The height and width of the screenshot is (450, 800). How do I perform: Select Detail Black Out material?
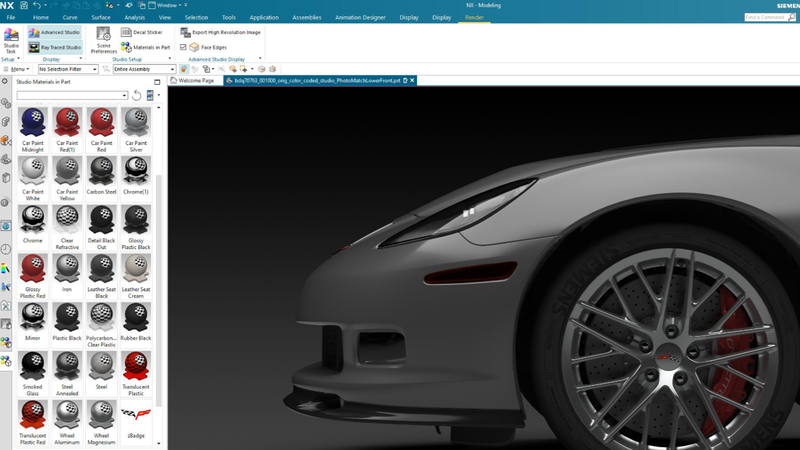[102, 227]
